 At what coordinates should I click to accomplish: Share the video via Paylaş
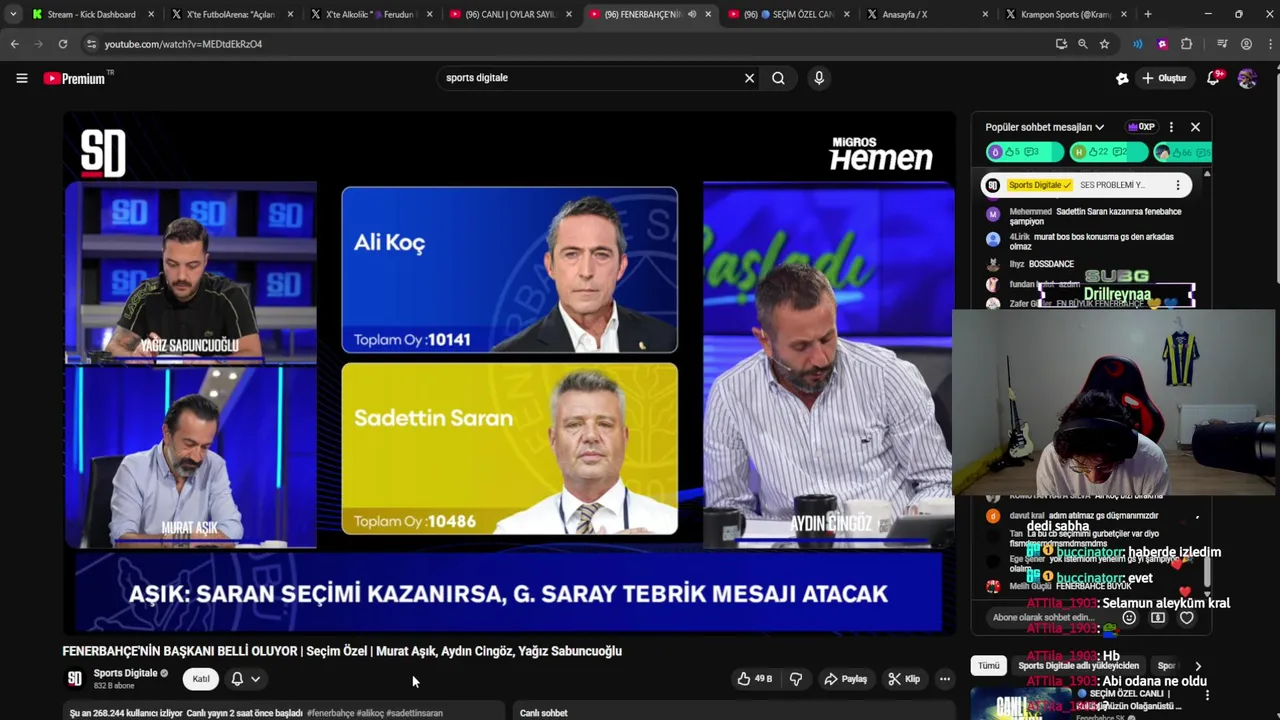coord(845,679)
